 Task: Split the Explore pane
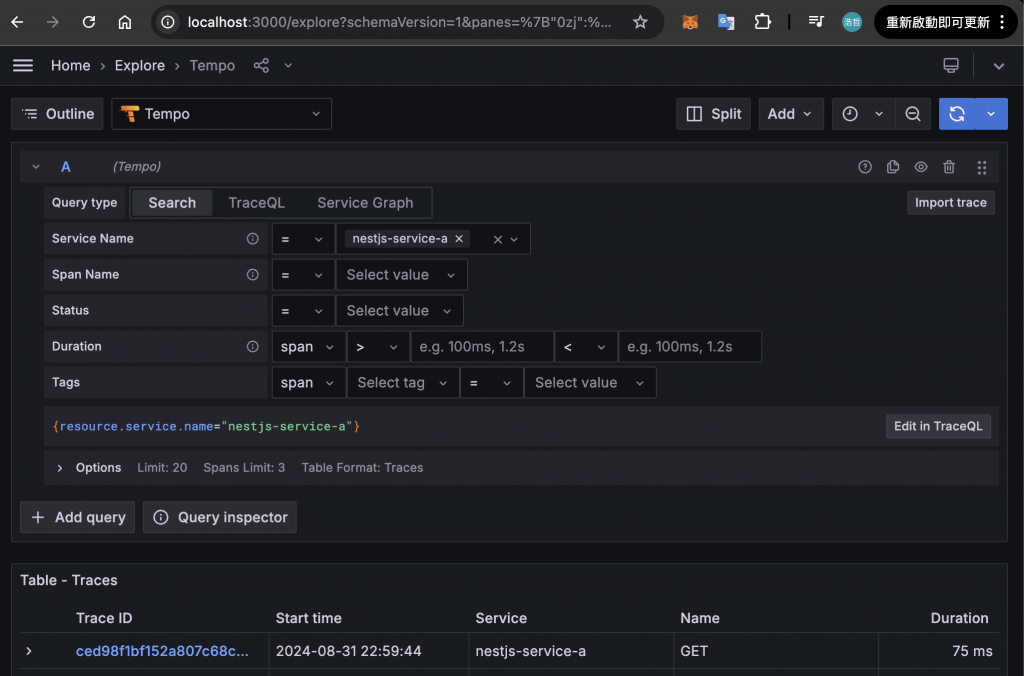tap(713, 114)
